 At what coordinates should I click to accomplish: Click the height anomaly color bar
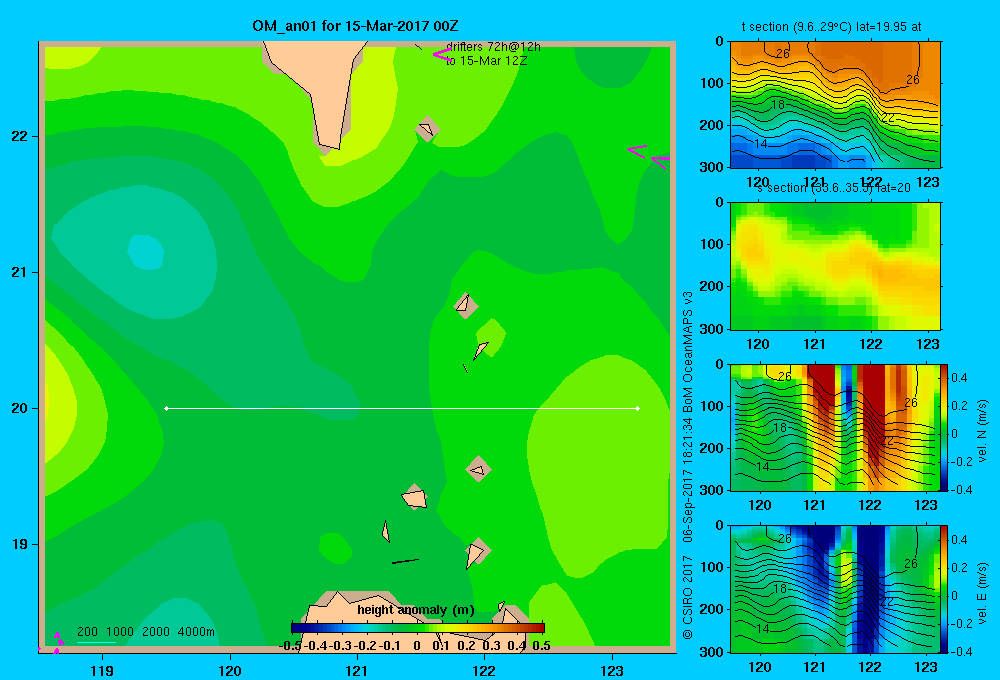click(x=418, y=628)
